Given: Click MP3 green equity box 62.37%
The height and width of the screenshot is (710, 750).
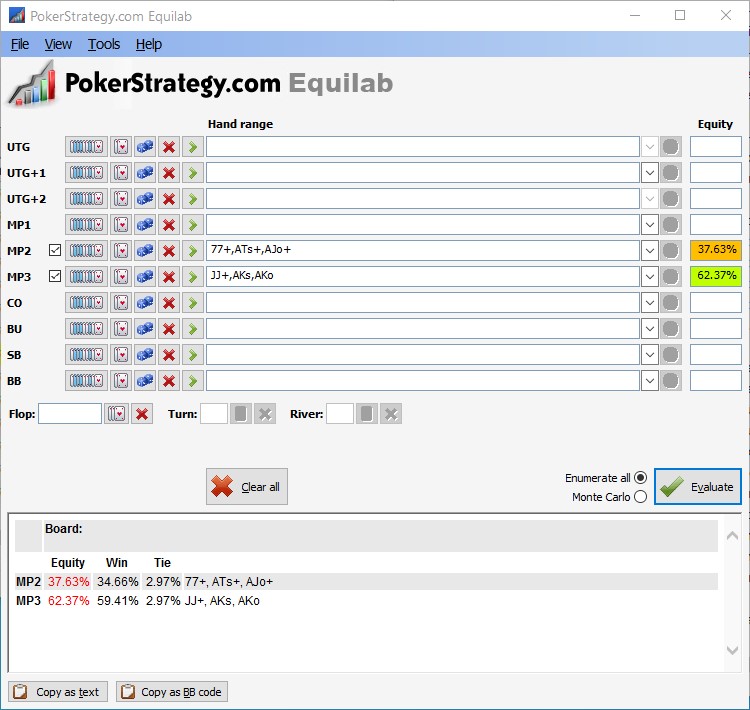Looking at the screenshot, I should coord(716,276).
